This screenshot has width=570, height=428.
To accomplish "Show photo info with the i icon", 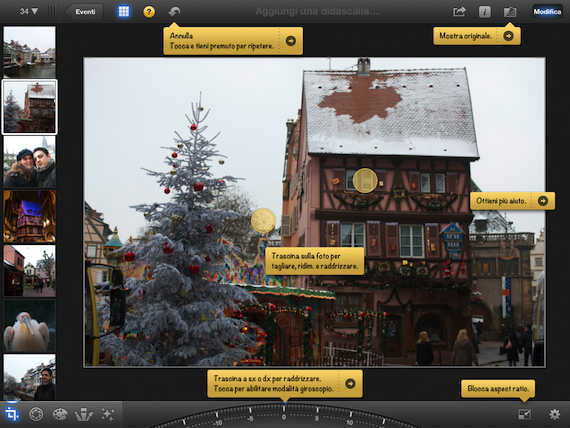I will point(484,12).
